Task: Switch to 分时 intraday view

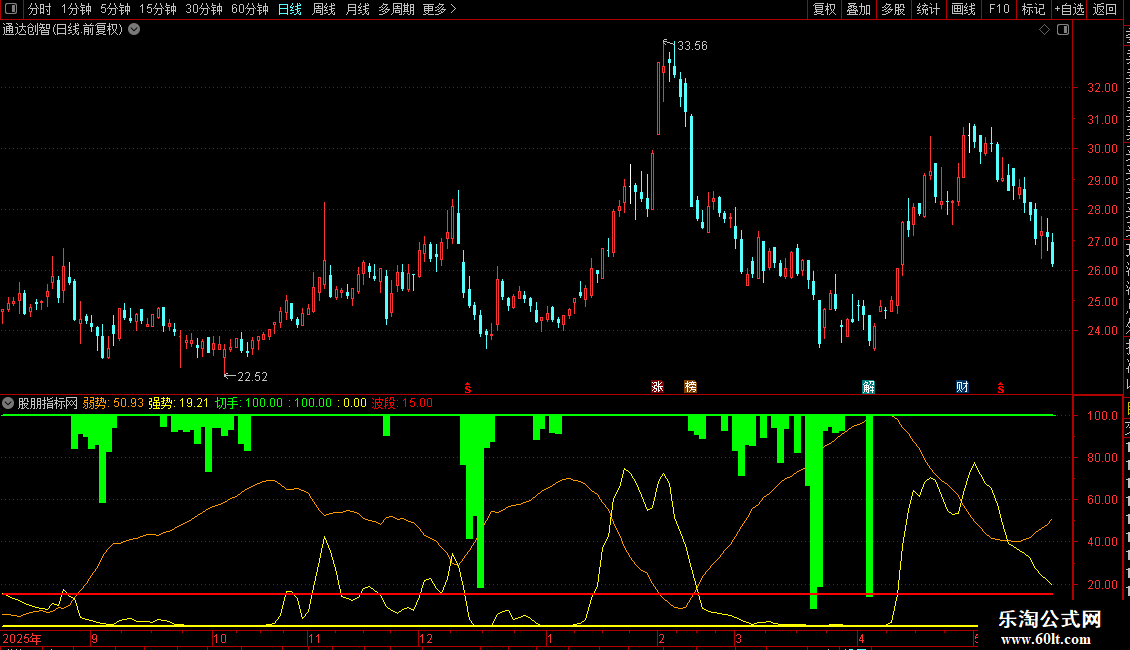Action: pos(40,9)
